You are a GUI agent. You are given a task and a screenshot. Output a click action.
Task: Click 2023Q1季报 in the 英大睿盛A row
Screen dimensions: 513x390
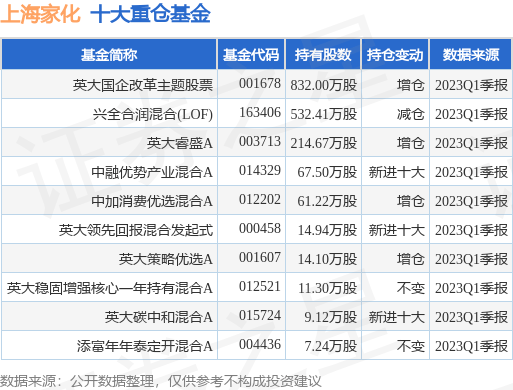tap(471, 143)
